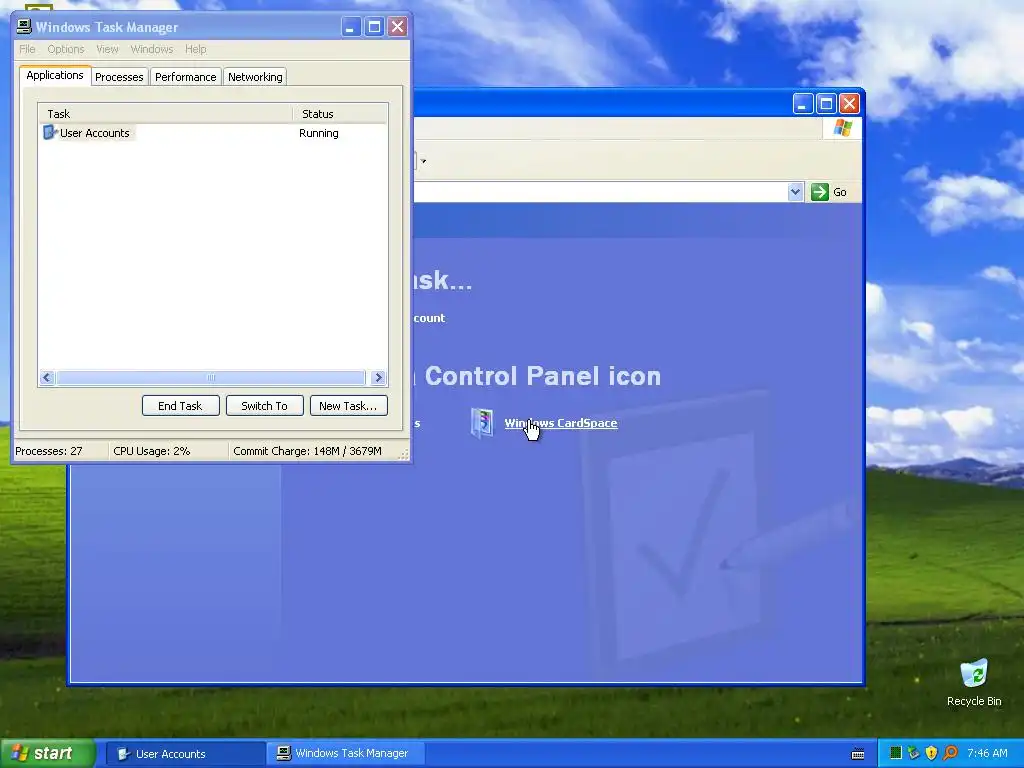Switch to the Processes tab
The width and height of the screenshot is (1024, 768).
(x=119, y=76)
